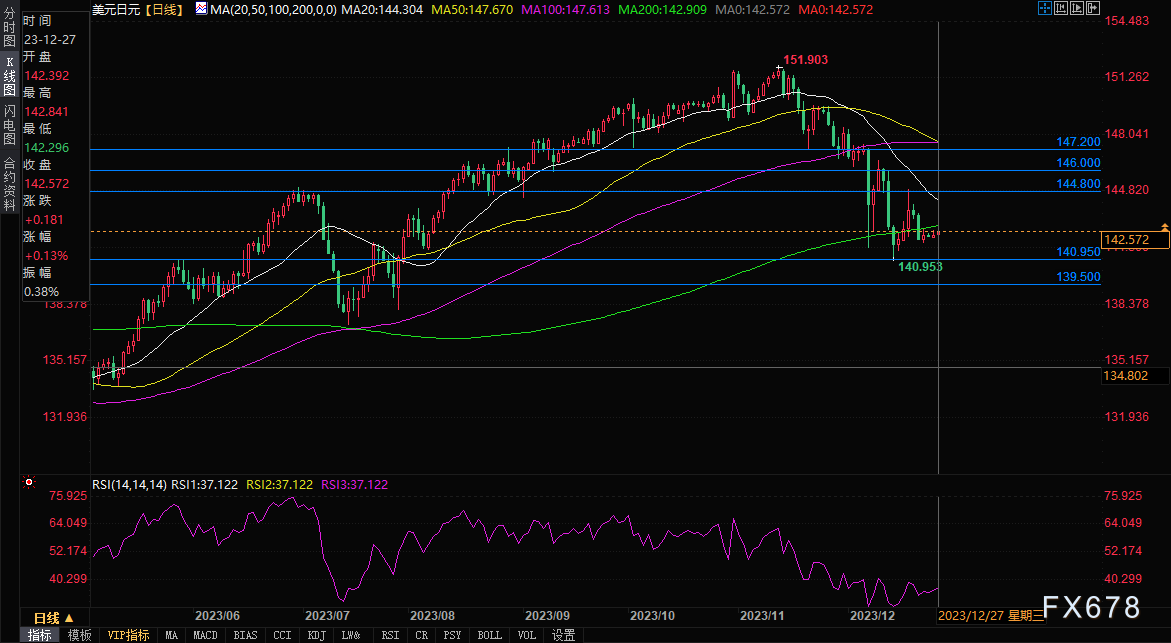Click the RSI3:37.122 magenta label
The width and height of the screenshot is (1171, 643).
pos(355,485)
